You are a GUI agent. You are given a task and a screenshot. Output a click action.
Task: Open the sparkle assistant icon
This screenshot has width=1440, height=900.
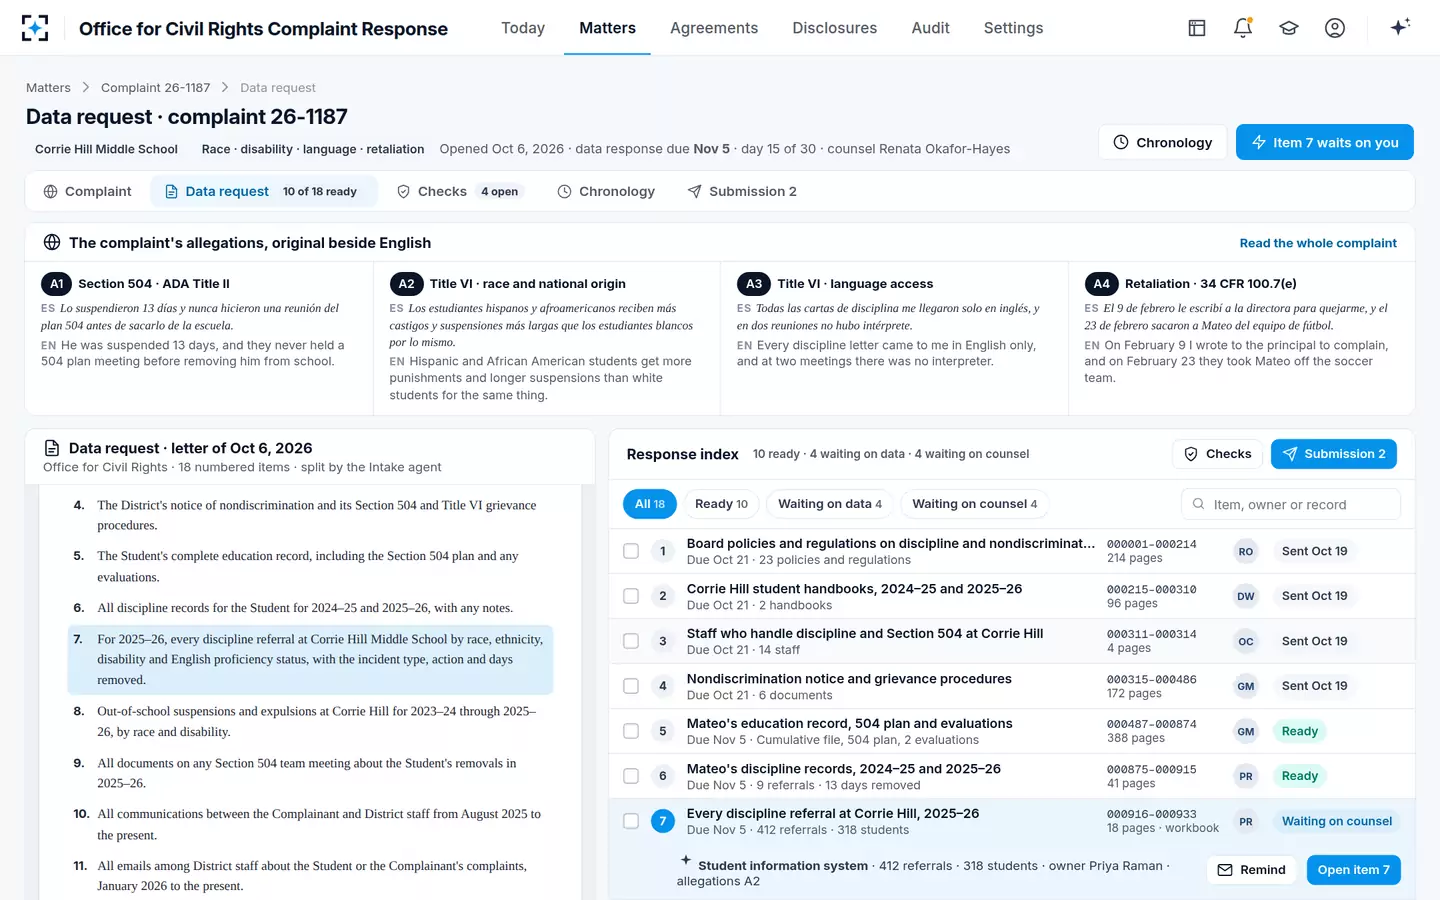(1400, 27)
